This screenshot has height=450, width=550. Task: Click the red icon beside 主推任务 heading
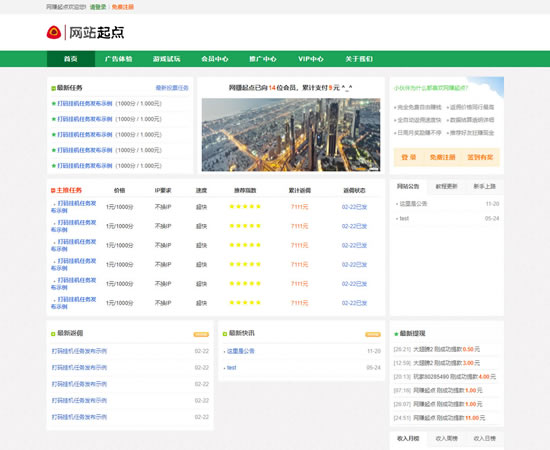pyautogui.click(x=53, y=190)
